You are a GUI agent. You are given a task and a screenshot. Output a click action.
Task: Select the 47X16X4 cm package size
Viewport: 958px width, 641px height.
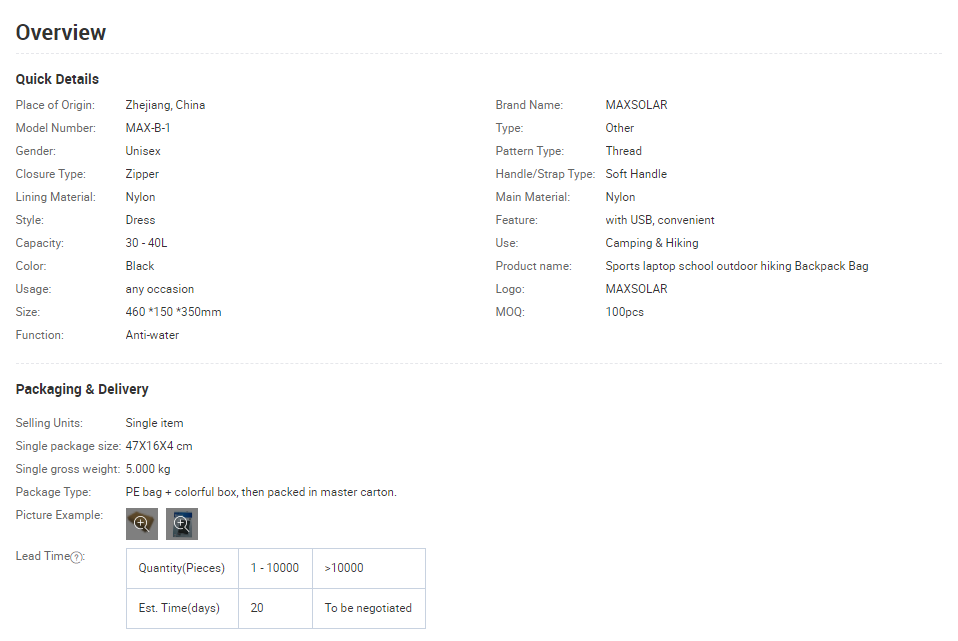point(159,446)
